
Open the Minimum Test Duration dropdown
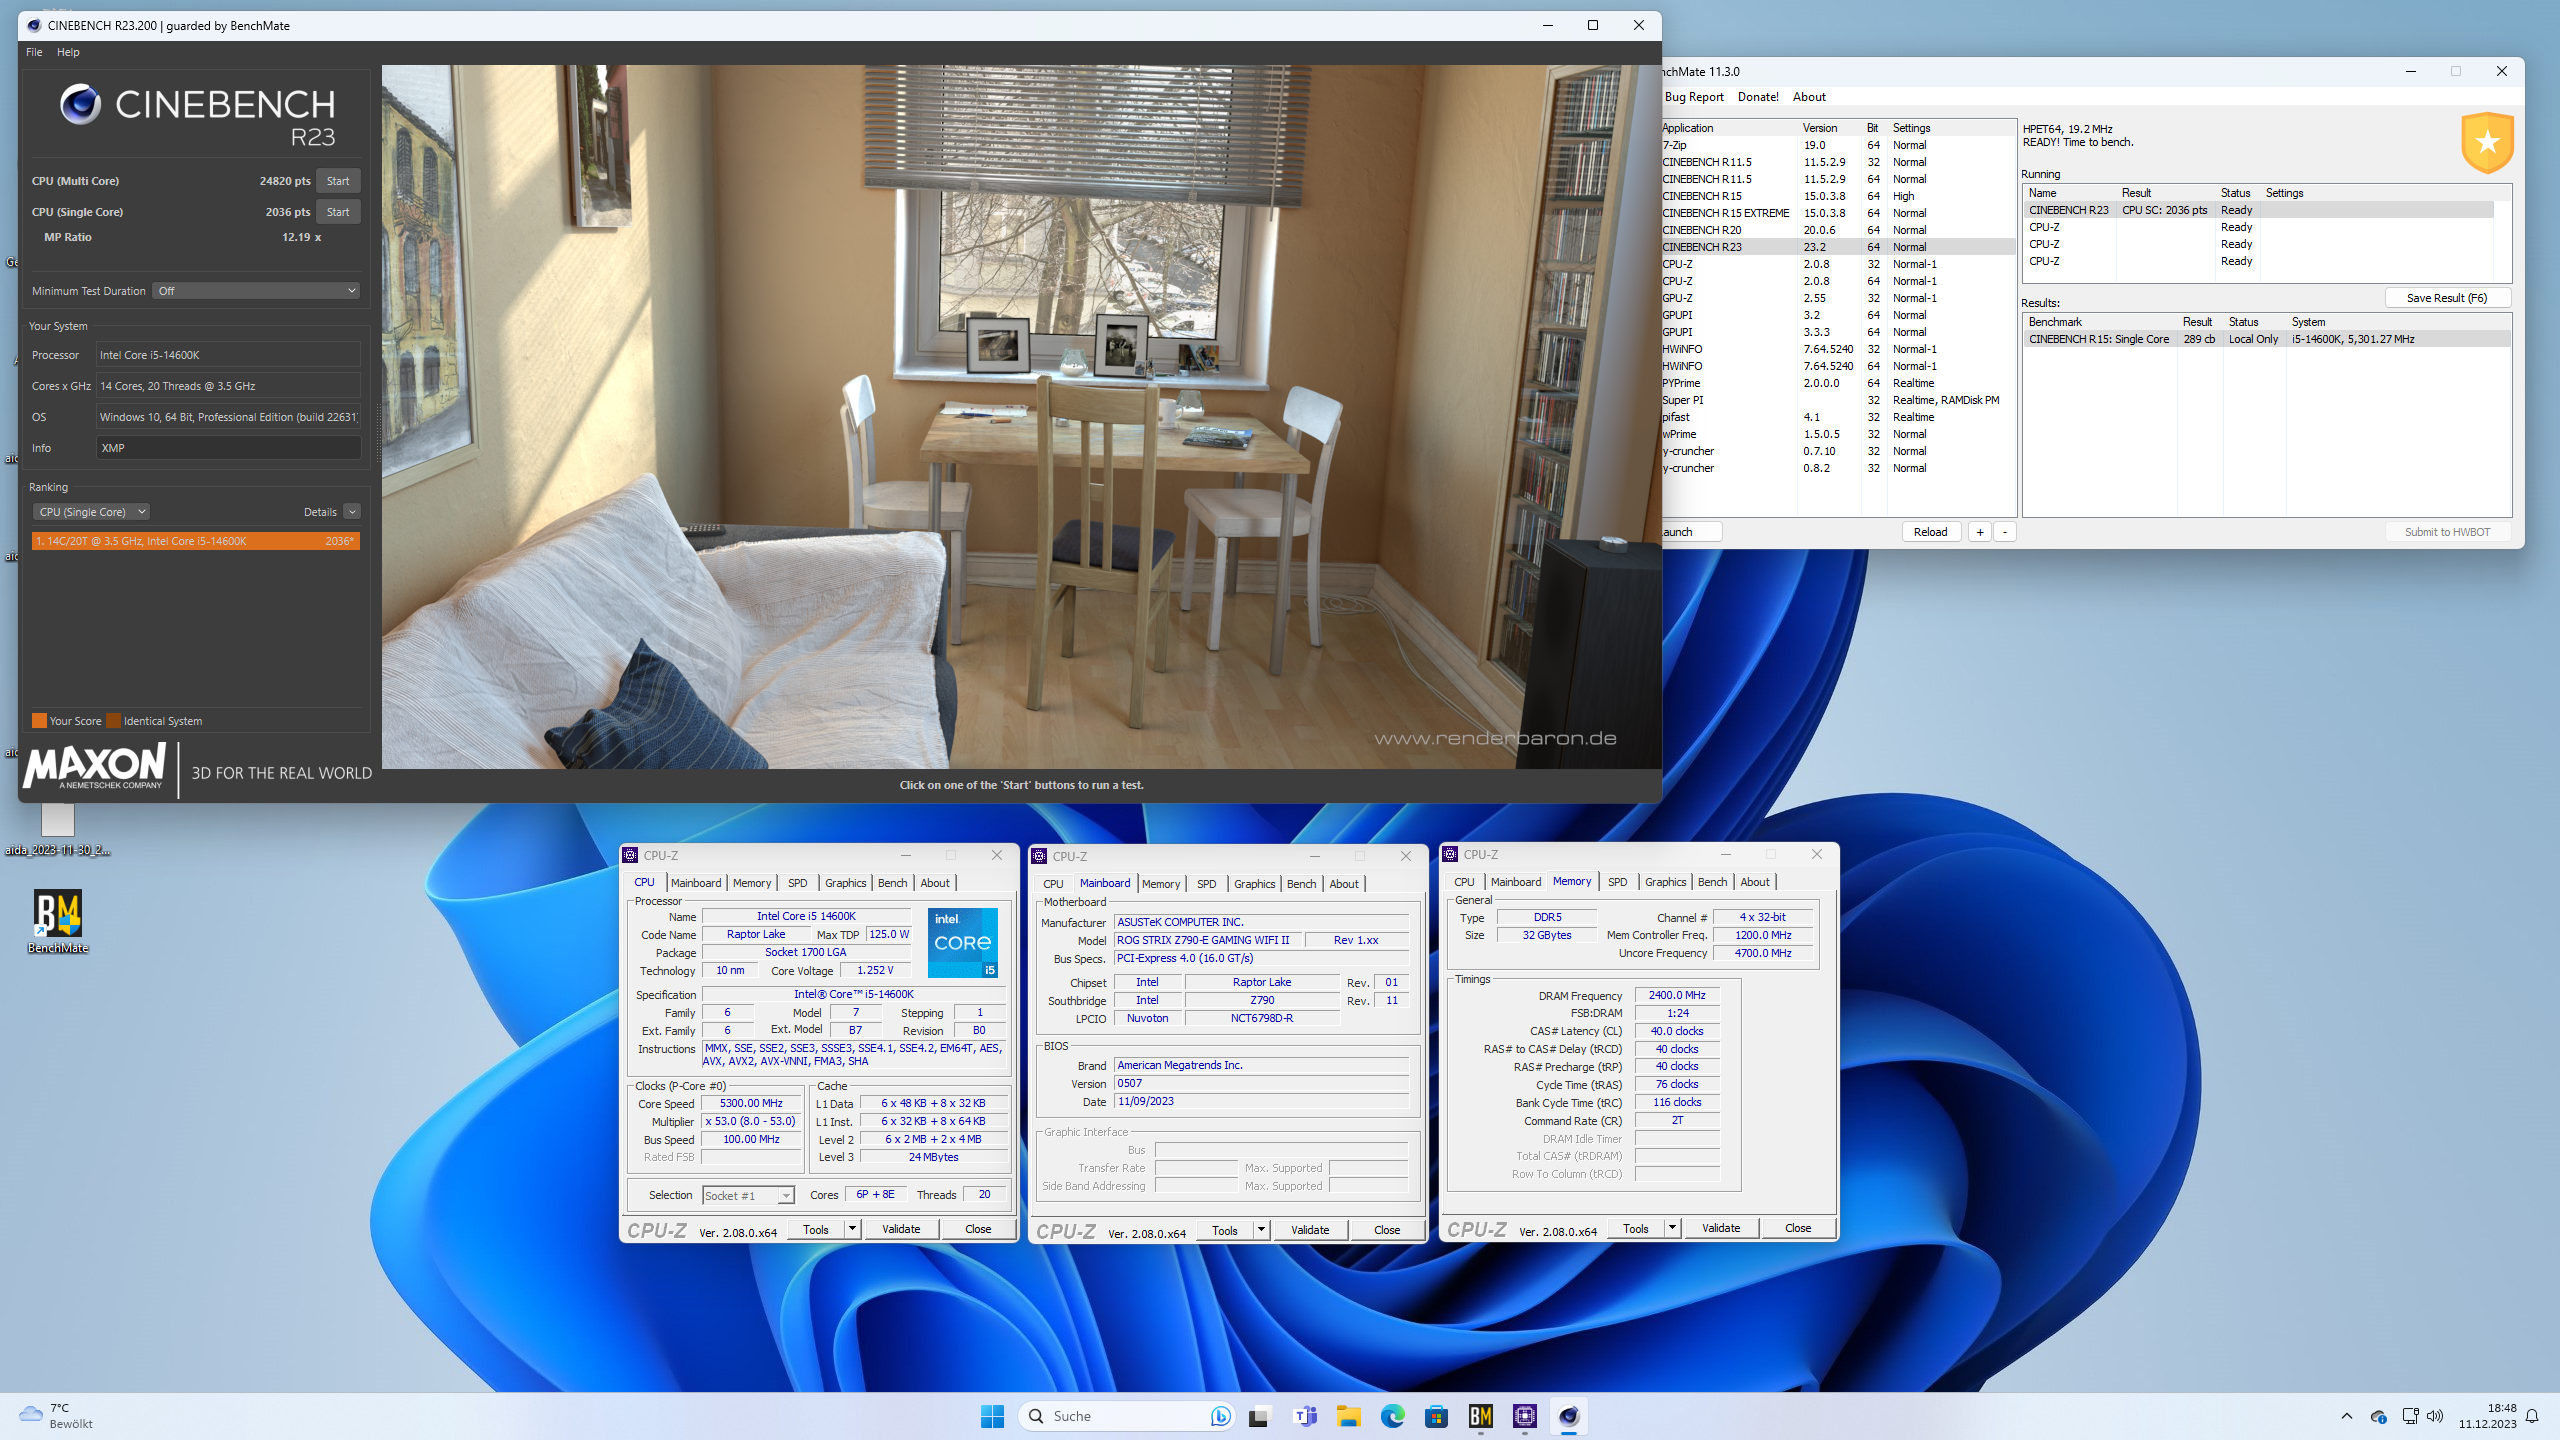[x=256, y=290]
